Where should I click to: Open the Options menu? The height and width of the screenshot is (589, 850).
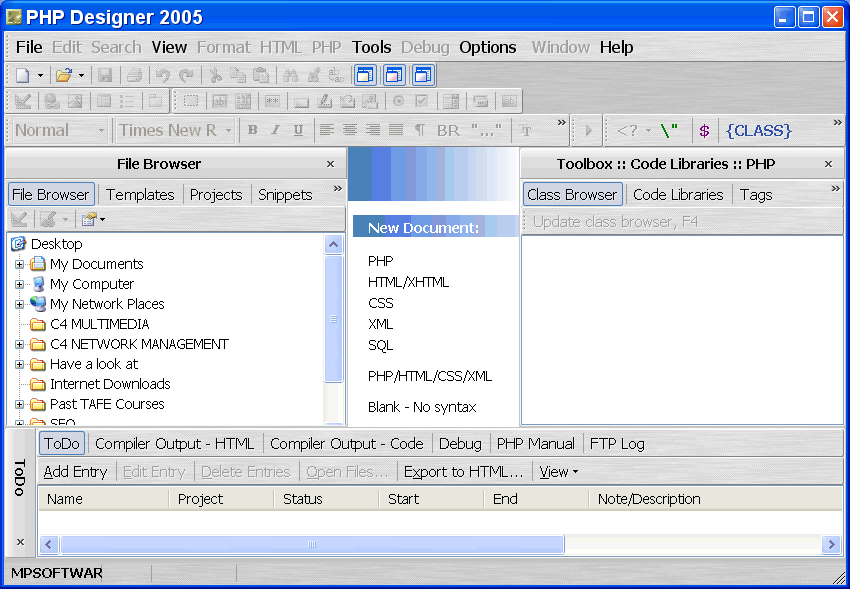pos(487,48)
